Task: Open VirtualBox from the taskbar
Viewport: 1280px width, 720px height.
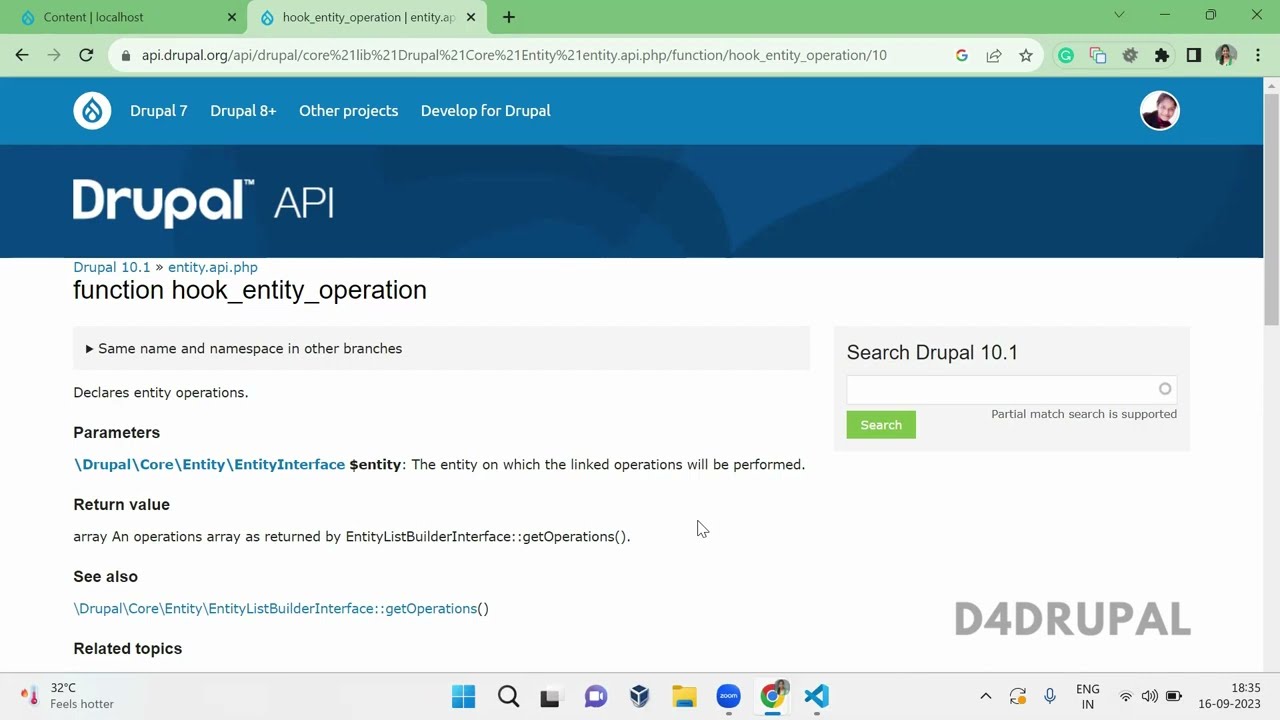Action: click(x=640, y=696)
